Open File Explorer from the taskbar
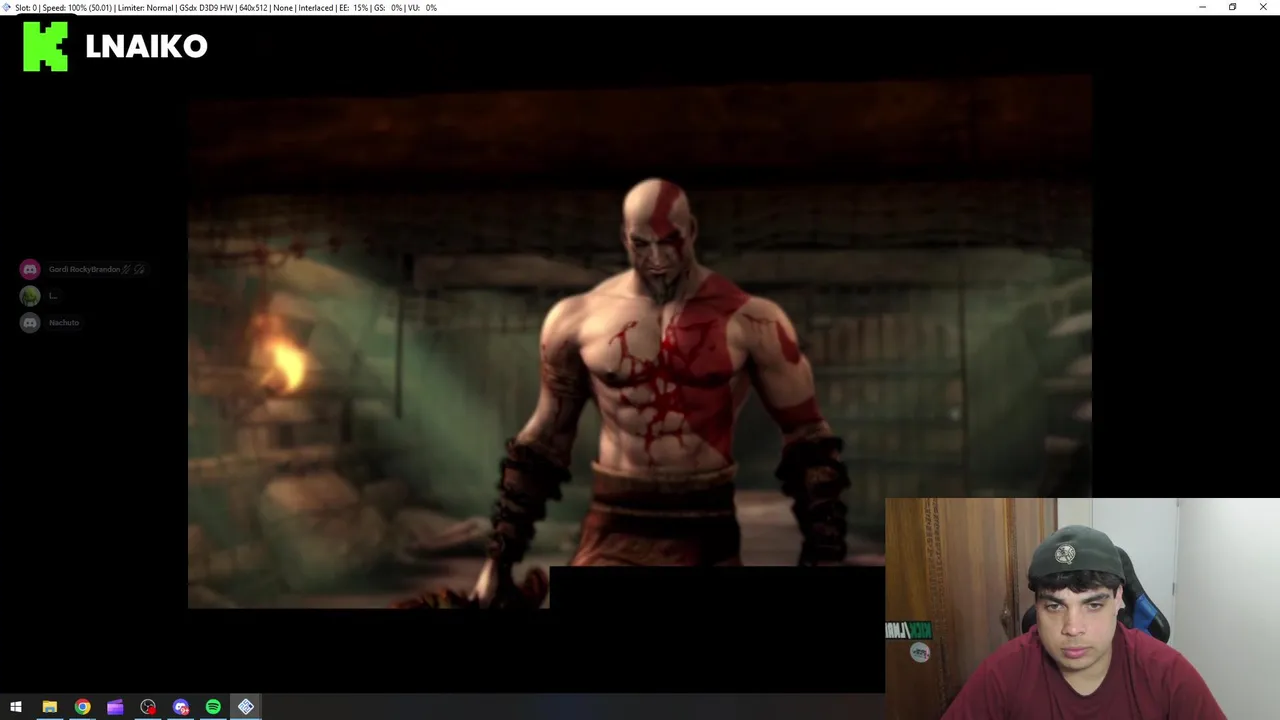The image size is (1280, 720). click(49, 707)
